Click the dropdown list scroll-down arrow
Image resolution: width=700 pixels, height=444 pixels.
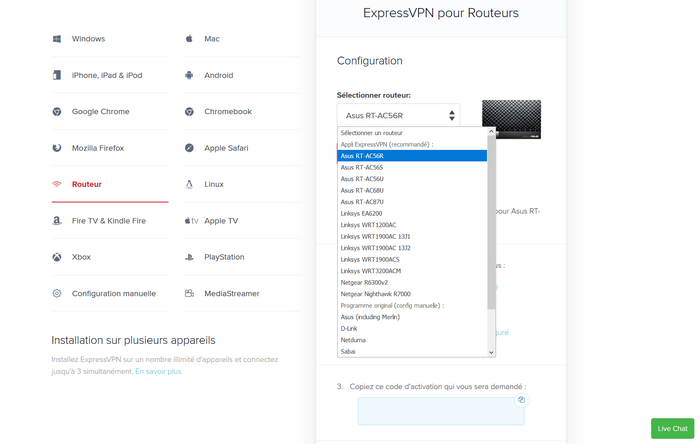pos(491,353)
